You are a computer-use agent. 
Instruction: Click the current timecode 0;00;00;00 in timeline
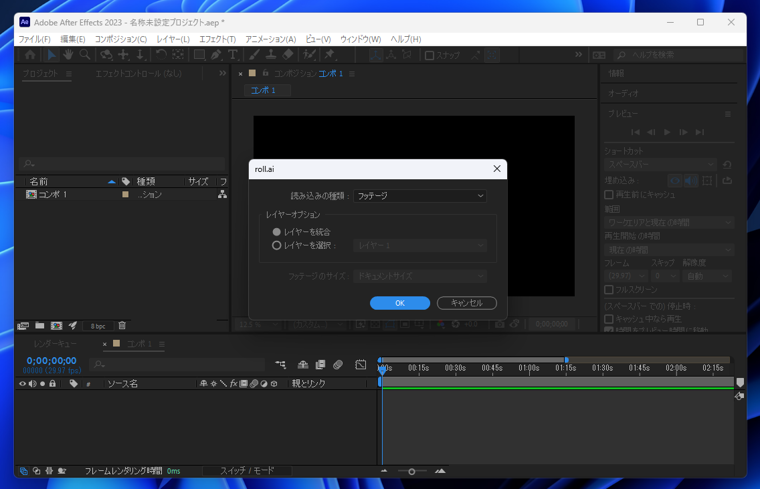(51, 361)
